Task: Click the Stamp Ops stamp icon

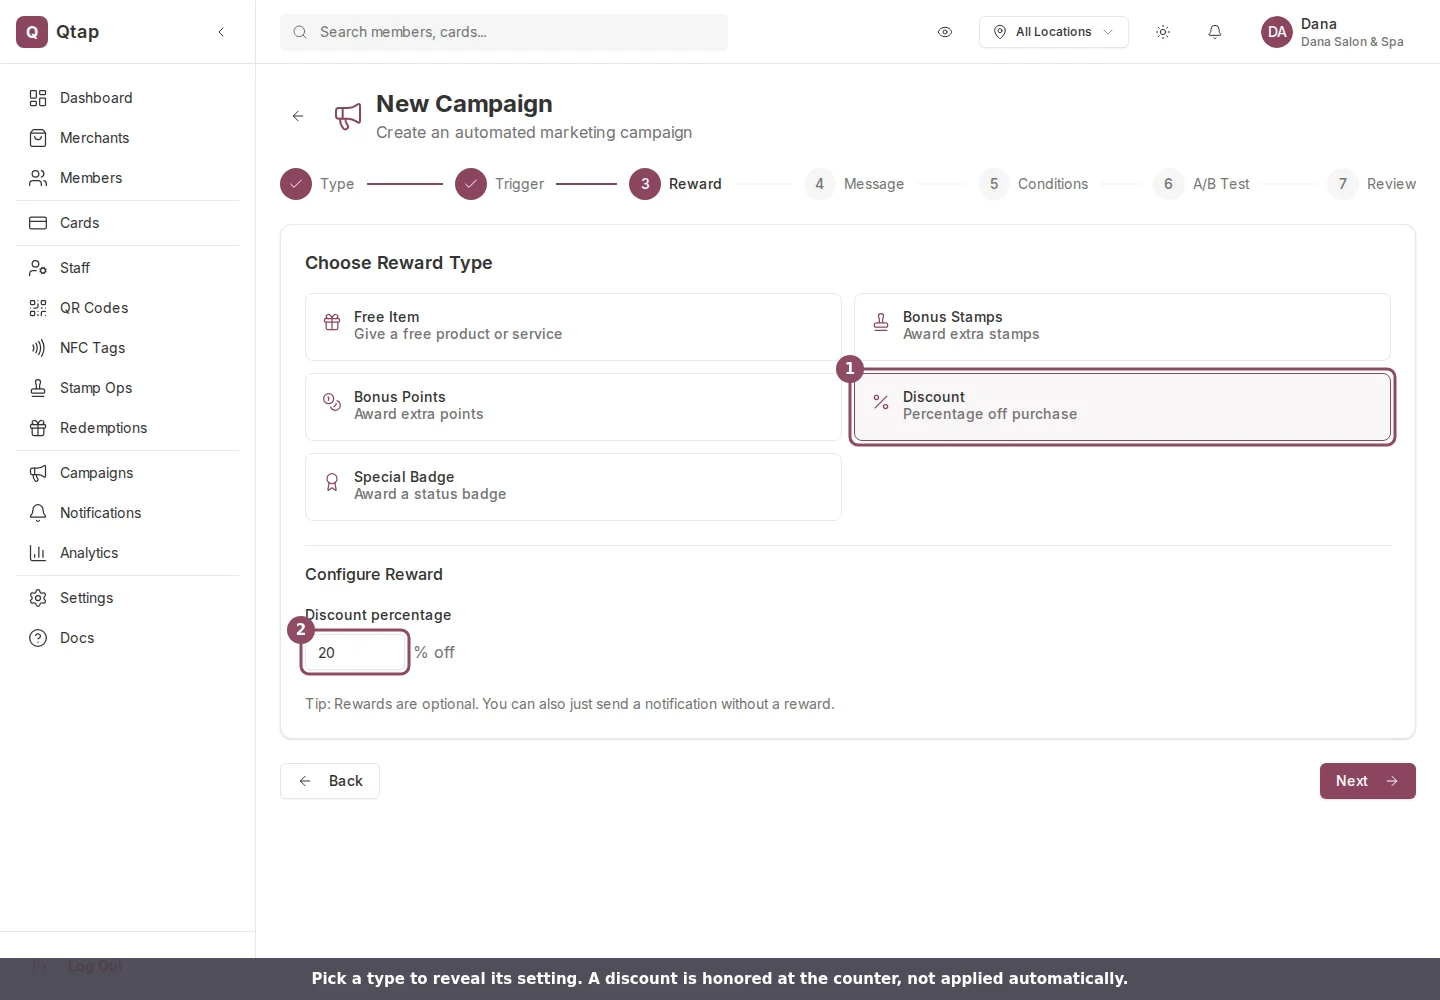Action: (38, 388)
